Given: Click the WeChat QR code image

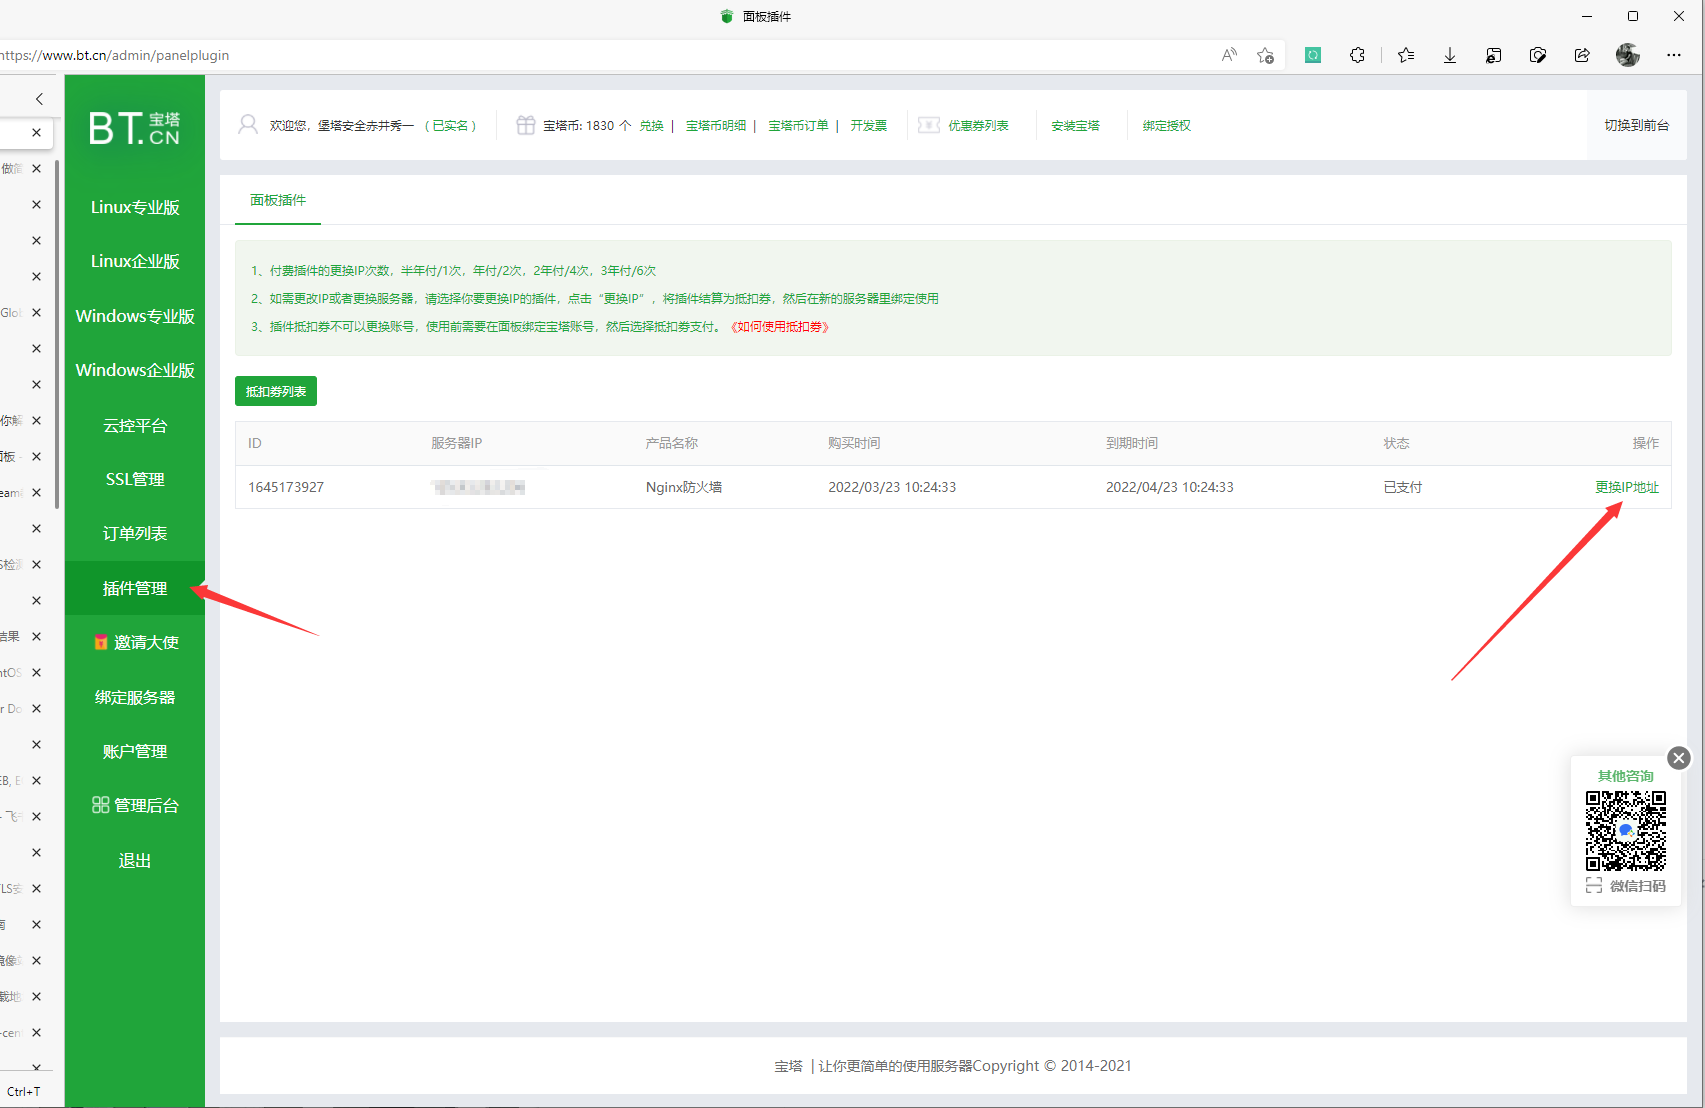Looking at the screenshot, I should point(1626,831).
